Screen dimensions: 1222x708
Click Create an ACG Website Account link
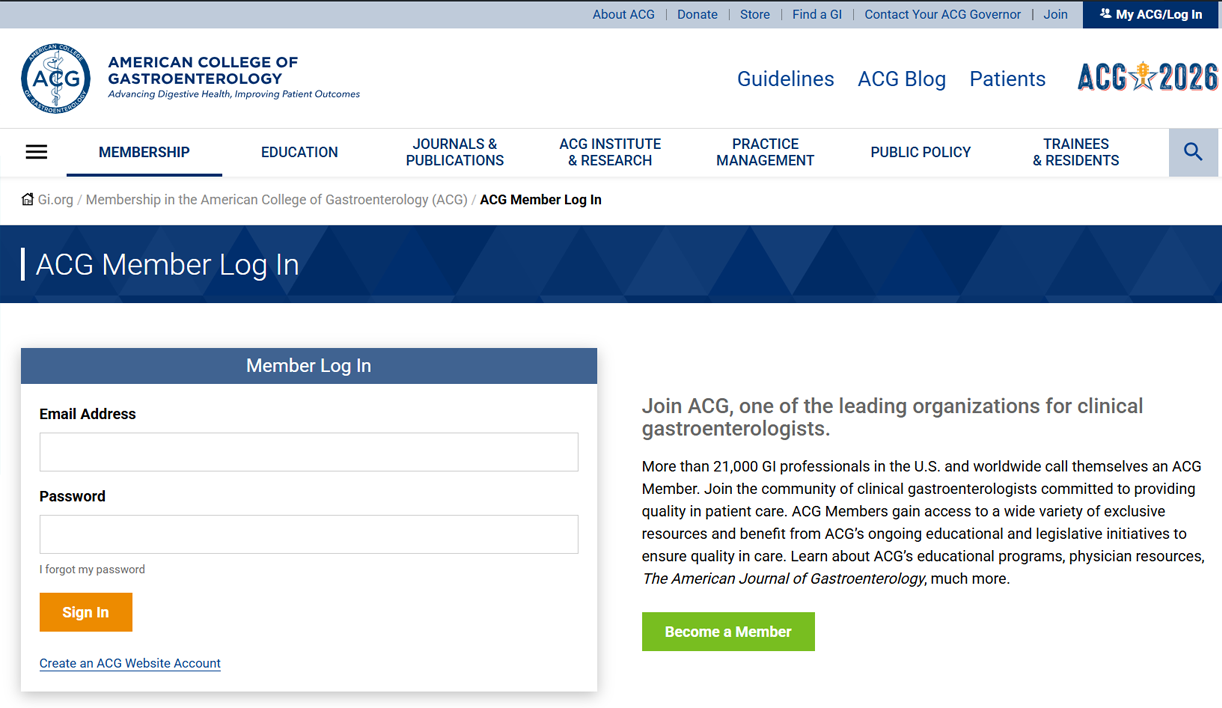pyautogui.click(x=130, y=663)
